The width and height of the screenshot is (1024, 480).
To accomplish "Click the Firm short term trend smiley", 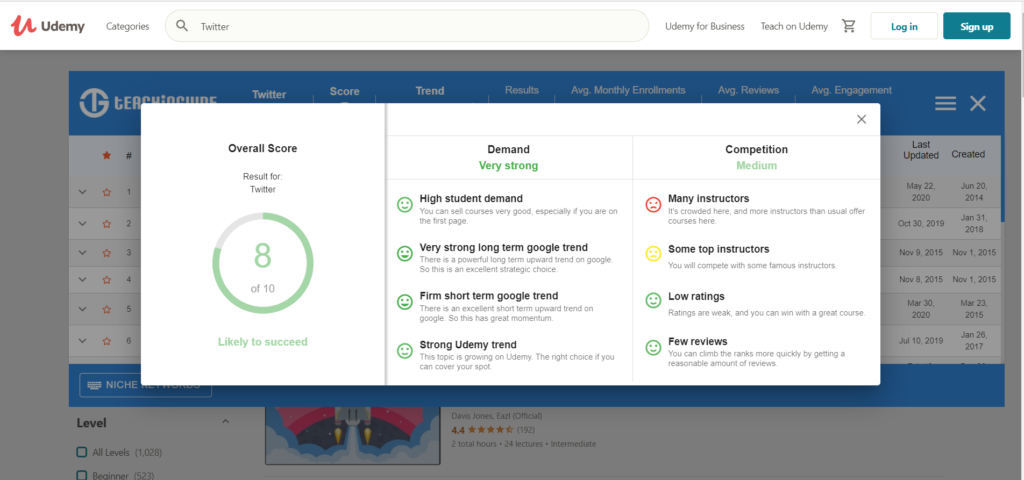I will (x=405, y=302).
